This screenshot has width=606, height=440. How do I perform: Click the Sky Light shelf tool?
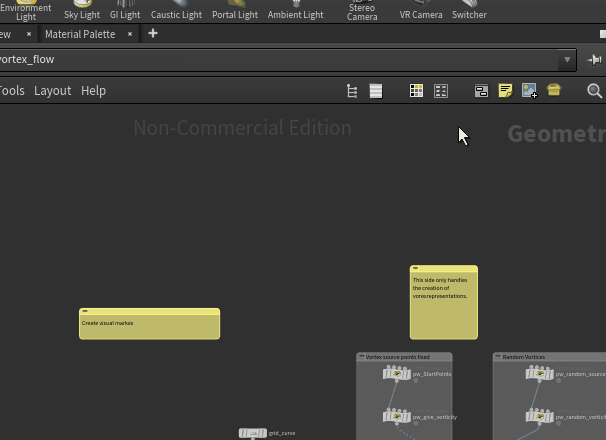(82, 10)
